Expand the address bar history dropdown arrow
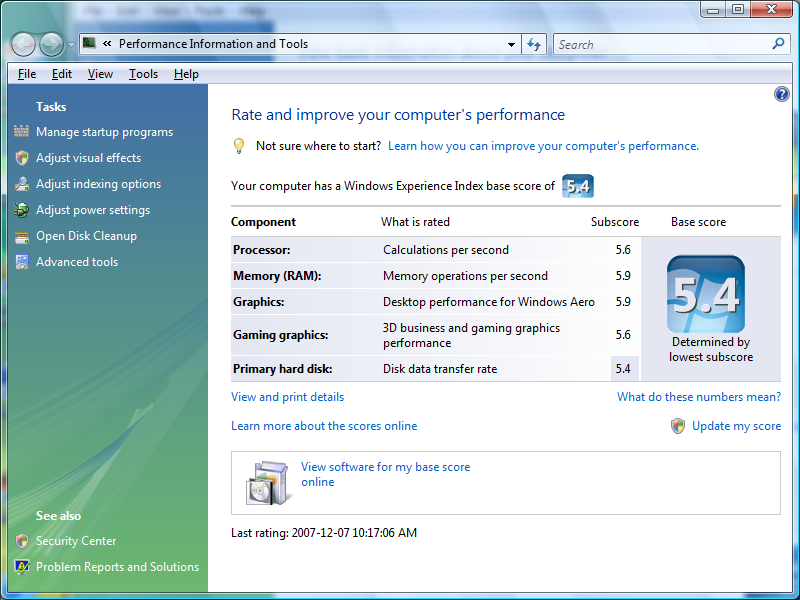 (511, 45)
